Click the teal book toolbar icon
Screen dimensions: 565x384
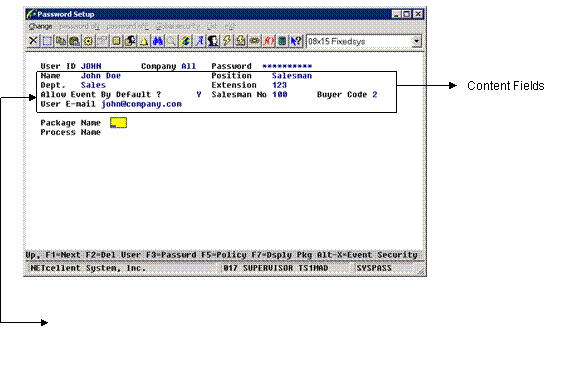coord(282,41)
